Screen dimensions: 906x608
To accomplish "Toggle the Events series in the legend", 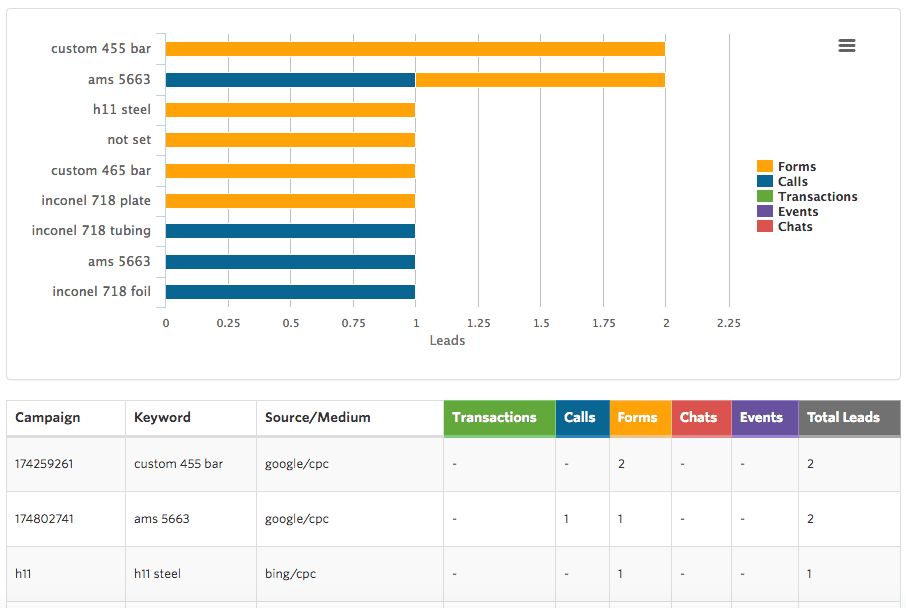I will tap(788, 212).
